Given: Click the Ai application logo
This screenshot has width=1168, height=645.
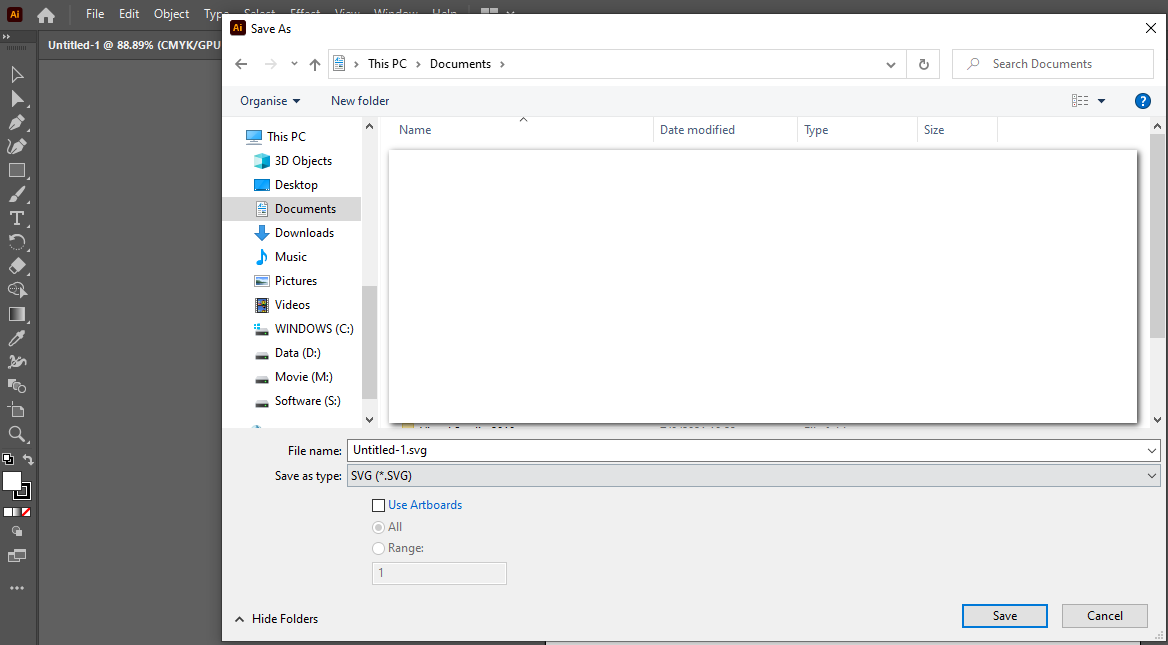Looking at the screenshot, I should tap(14, 14).
